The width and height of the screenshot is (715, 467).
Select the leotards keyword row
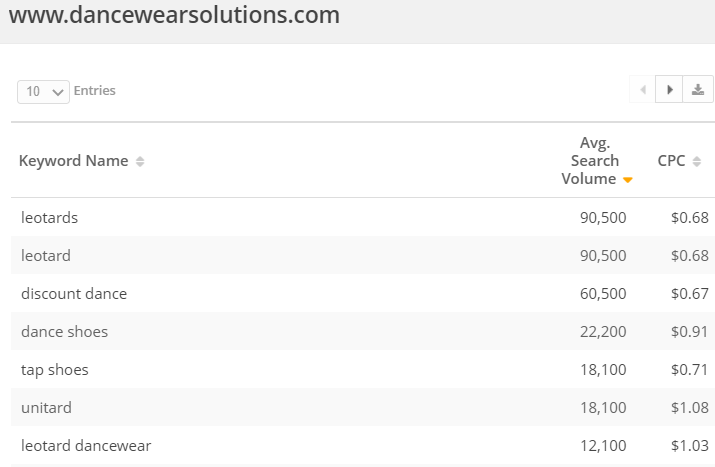click(x=363, y=218)
